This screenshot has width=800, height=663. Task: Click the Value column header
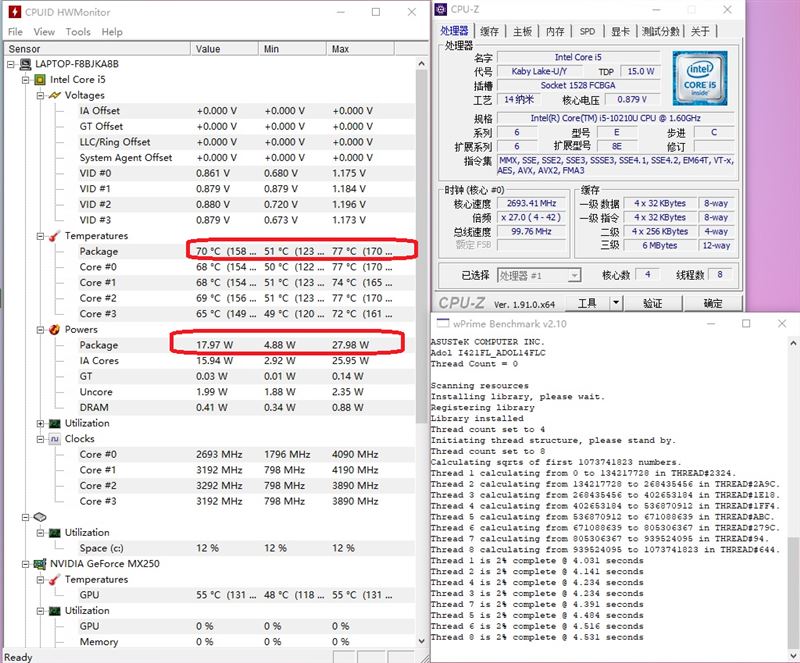click(224, 49)
